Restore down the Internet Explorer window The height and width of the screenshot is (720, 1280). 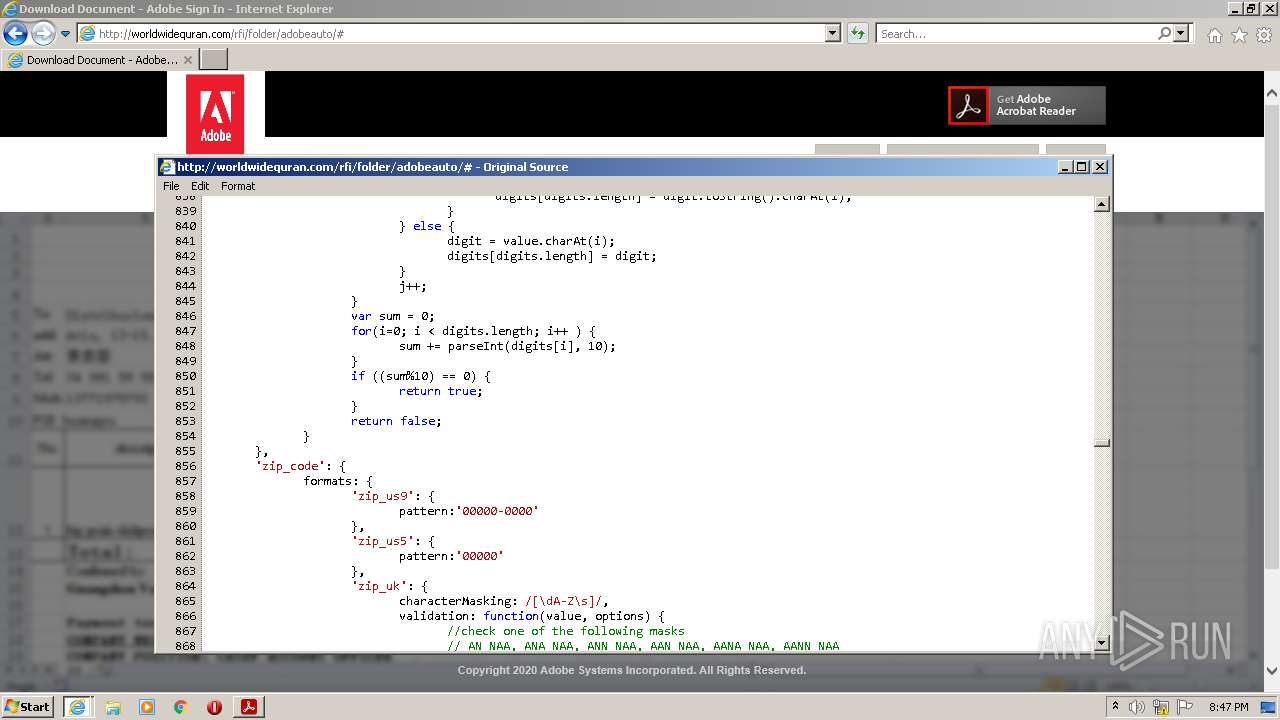pyautogui.click(x=1250, y=8)
